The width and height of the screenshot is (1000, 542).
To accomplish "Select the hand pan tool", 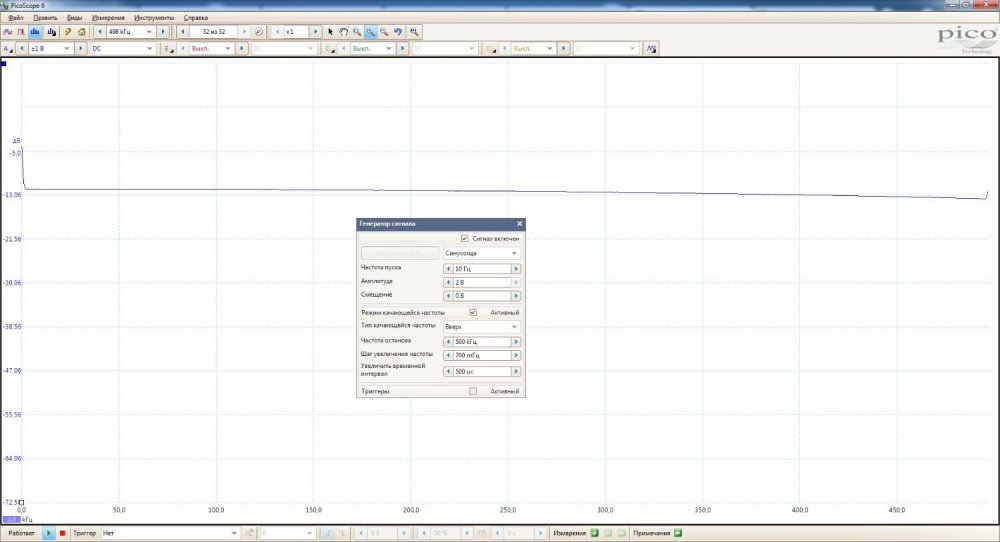I will click(343, 32).
